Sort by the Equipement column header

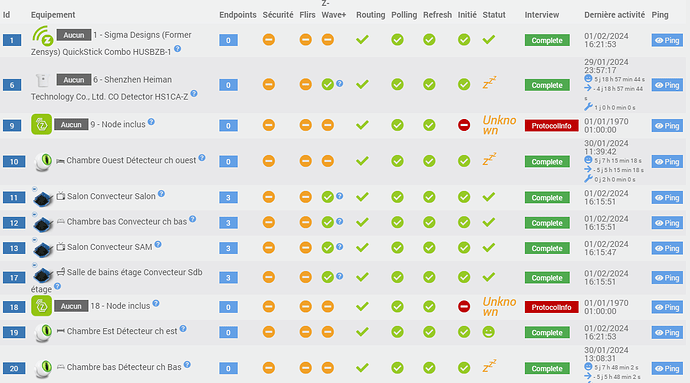pos(53,15)
